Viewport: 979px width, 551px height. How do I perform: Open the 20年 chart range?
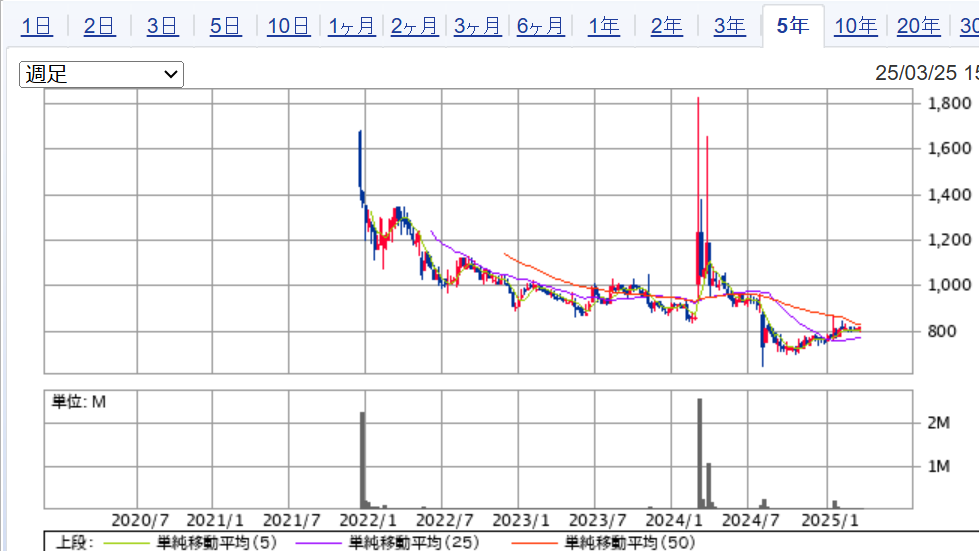click(x=919, y=26)
